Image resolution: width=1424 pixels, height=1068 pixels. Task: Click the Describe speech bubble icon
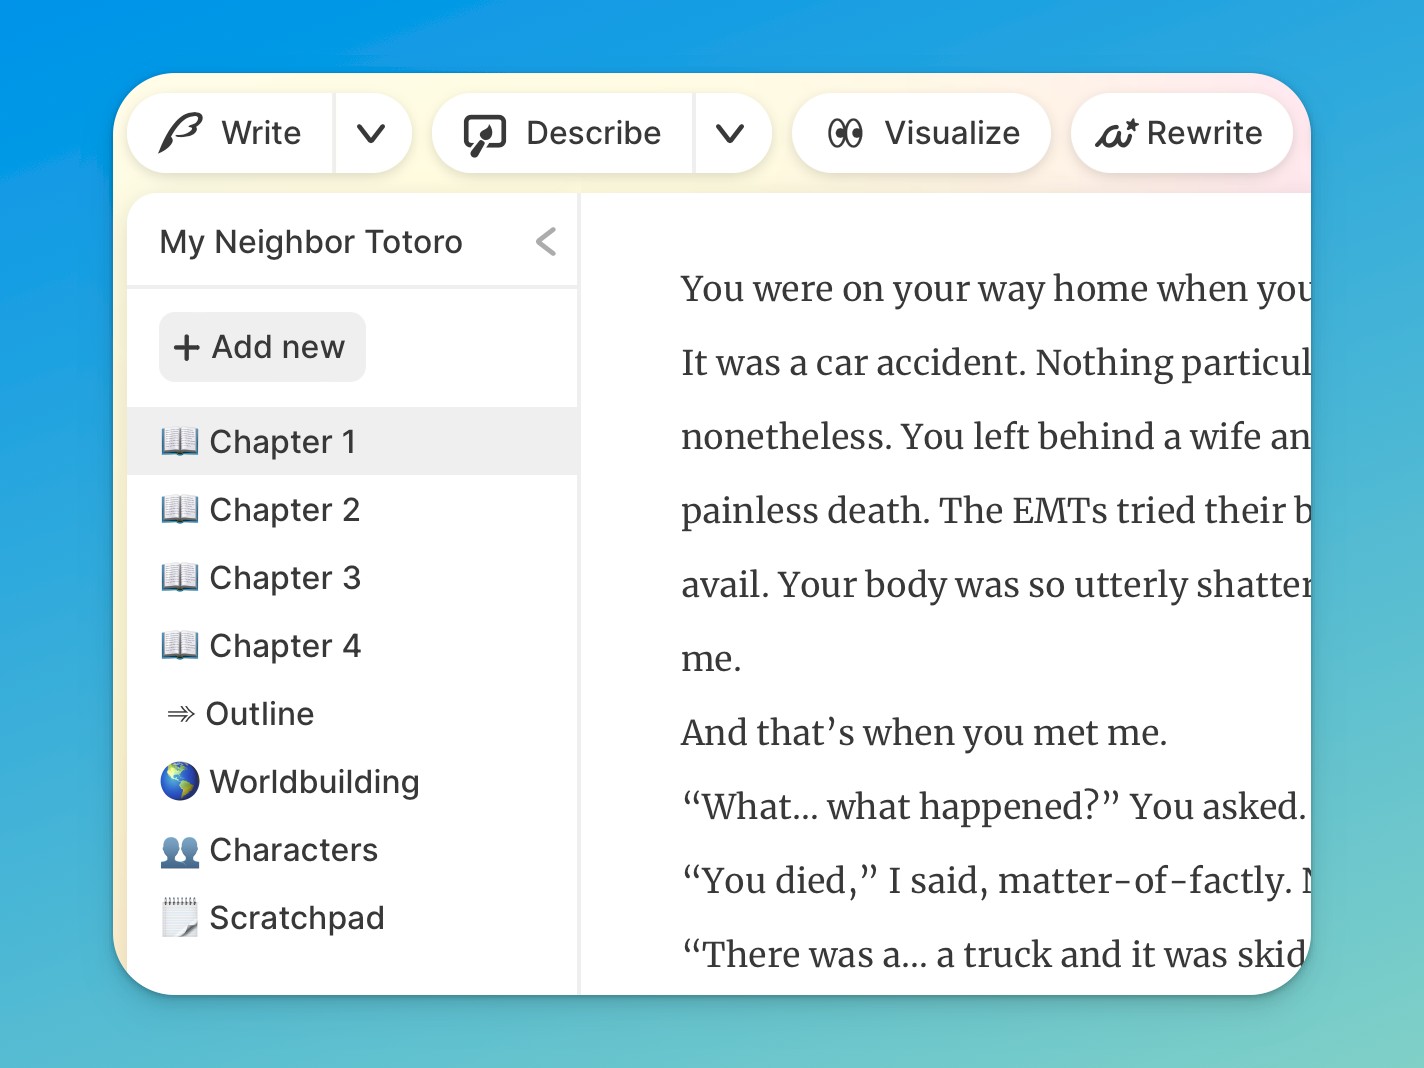pyautogui.click(x=485, y=134)
